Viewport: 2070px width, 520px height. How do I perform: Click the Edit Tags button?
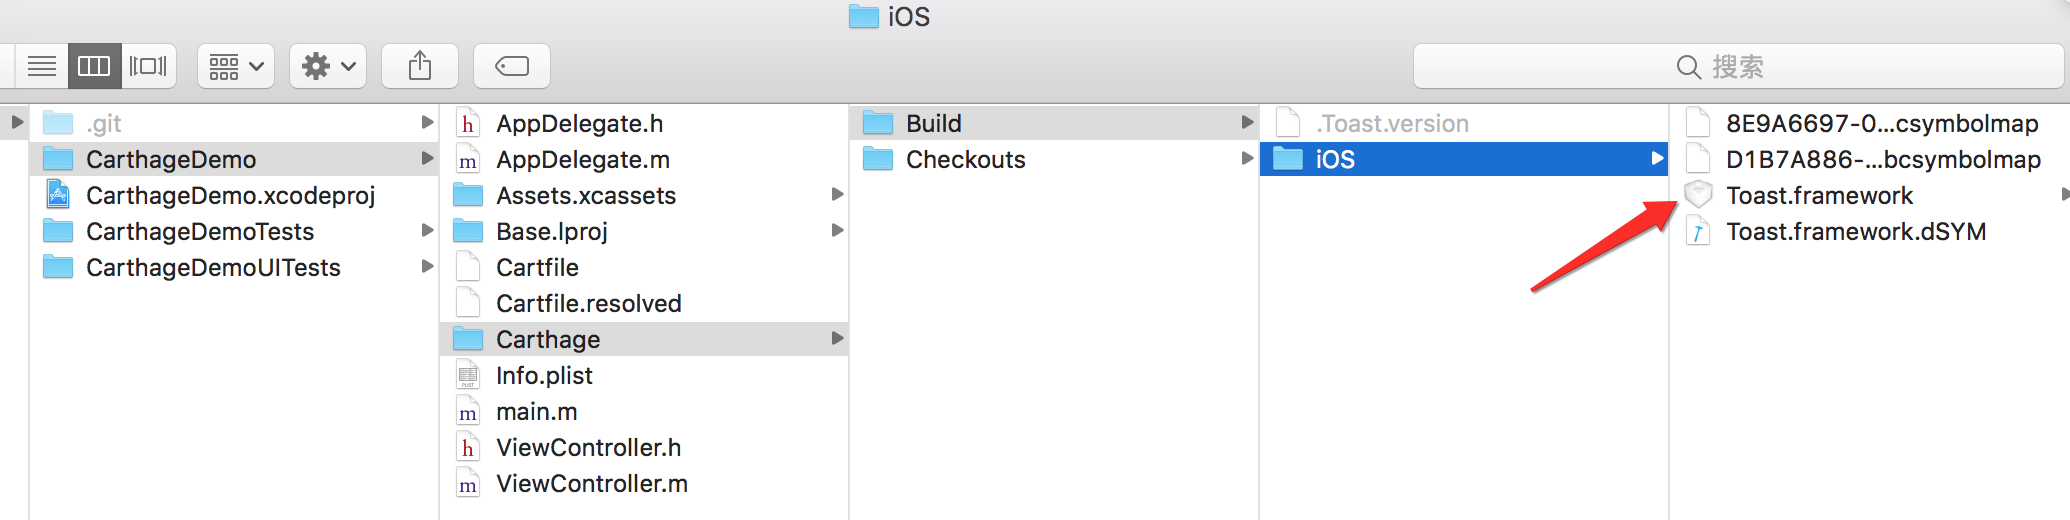[512, 67]
